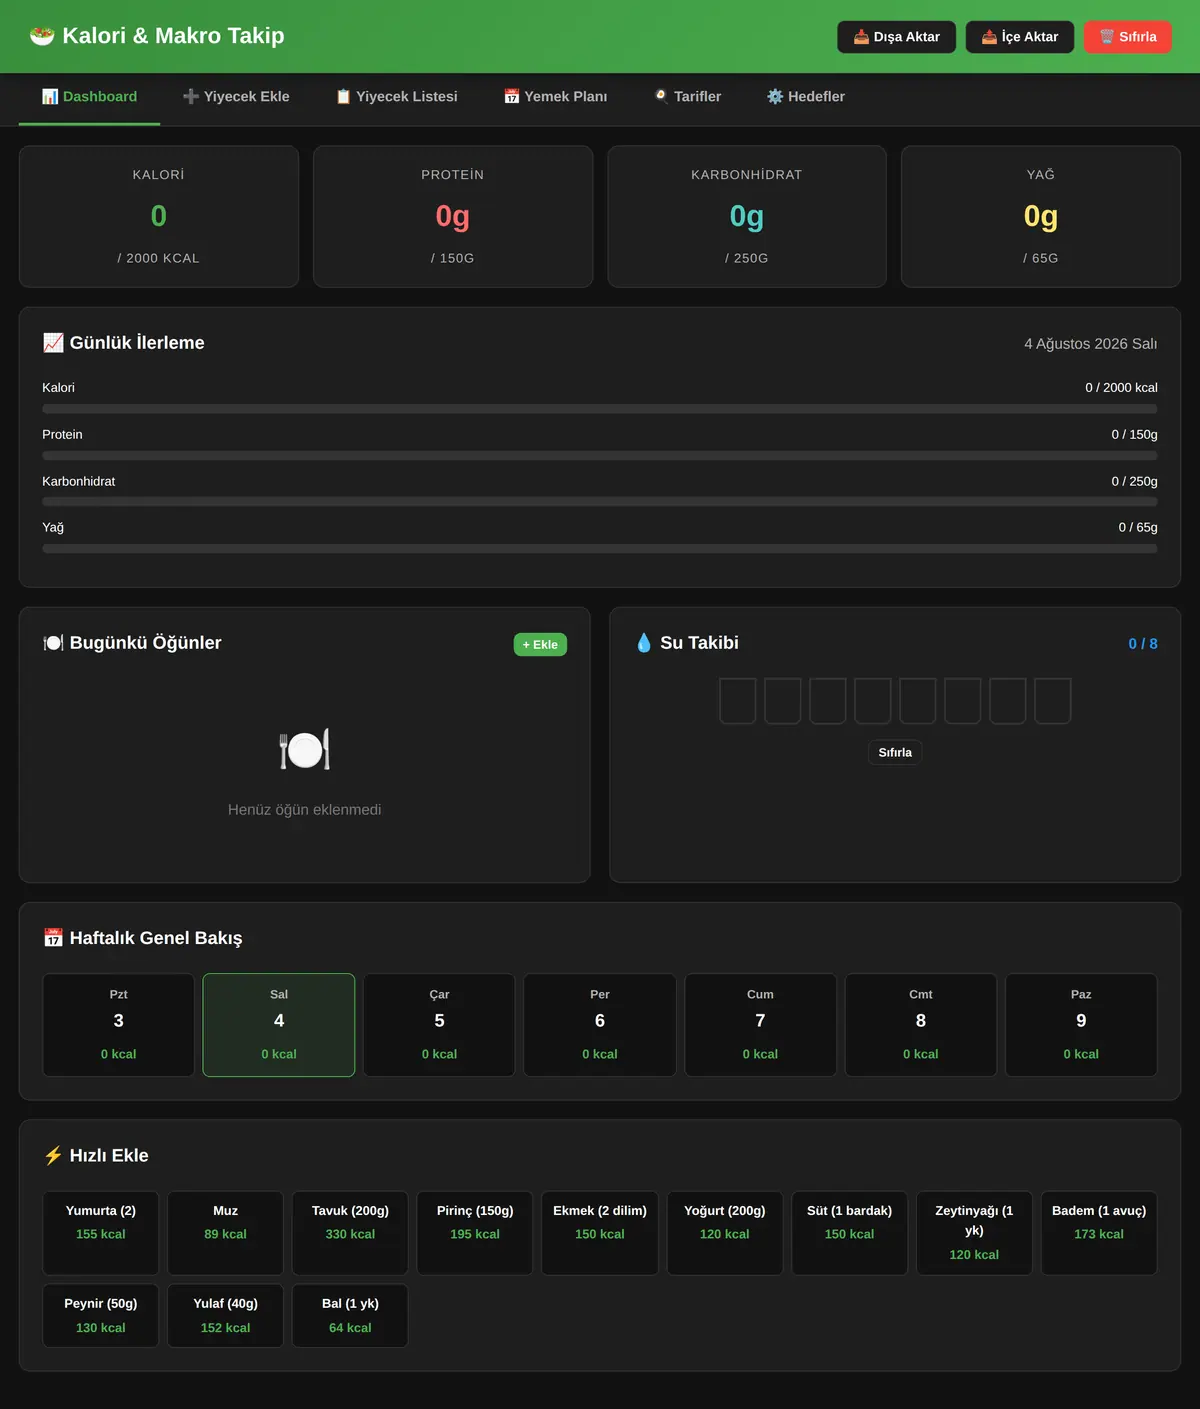The height and width of the screenshot is (1409, 1200).
Task: Click the water drop icon beside Su Takibi
Action: [x=644, y=643]
